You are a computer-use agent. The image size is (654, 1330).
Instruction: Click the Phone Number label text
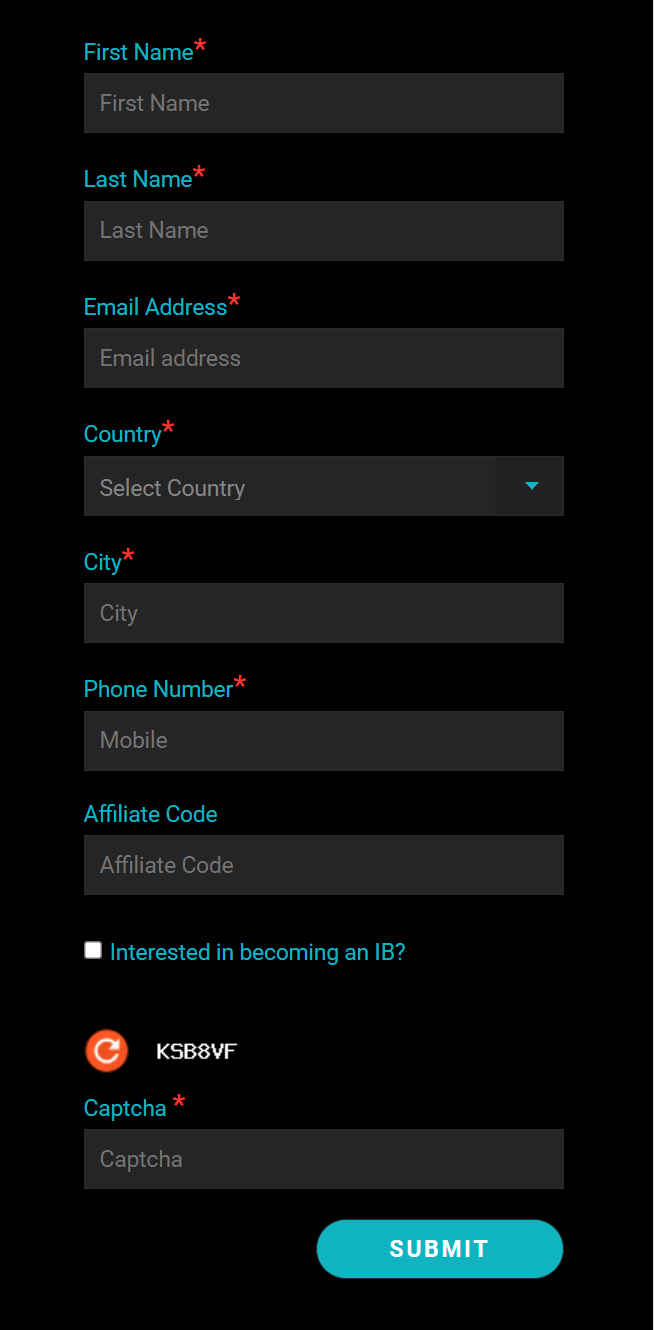[158, 689]
